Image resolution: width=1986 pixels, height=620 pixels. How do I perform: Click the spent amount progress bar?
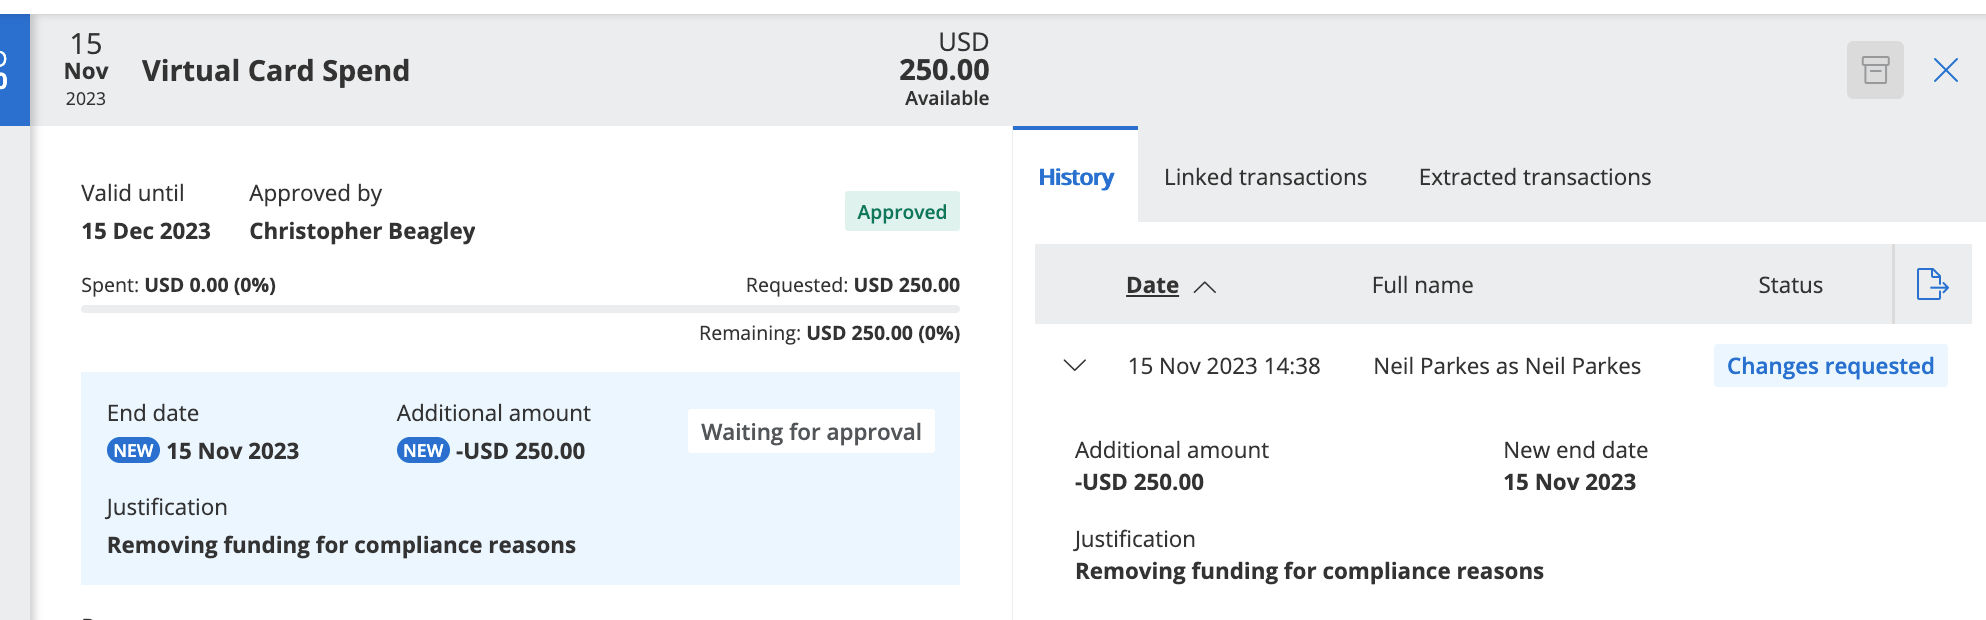coord(520,309)
